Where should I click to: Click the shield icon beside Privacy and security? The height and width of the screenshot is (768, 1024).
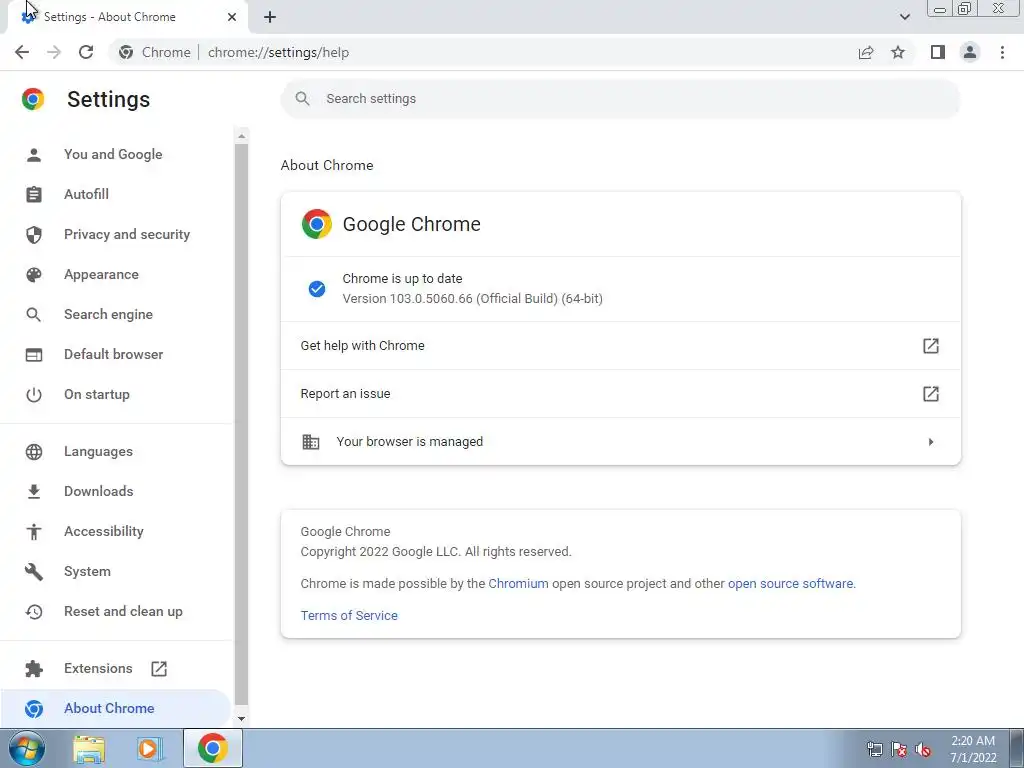[34, 234]
